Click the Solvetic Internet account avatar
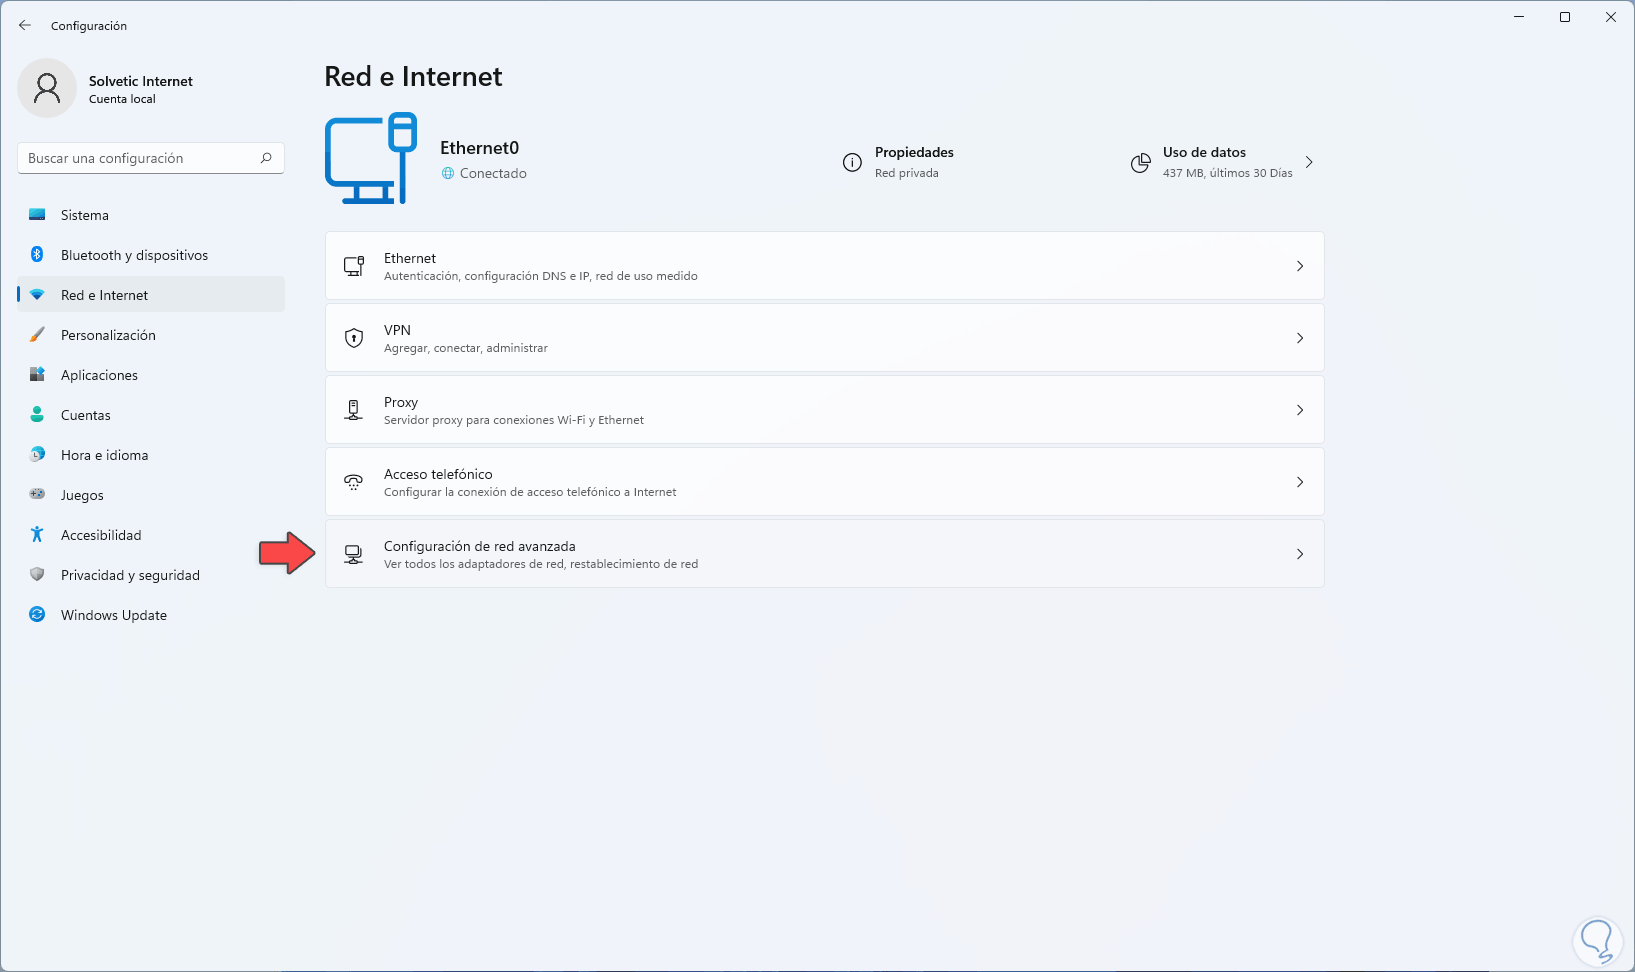 pyautogui.click(x=47, y=88)
